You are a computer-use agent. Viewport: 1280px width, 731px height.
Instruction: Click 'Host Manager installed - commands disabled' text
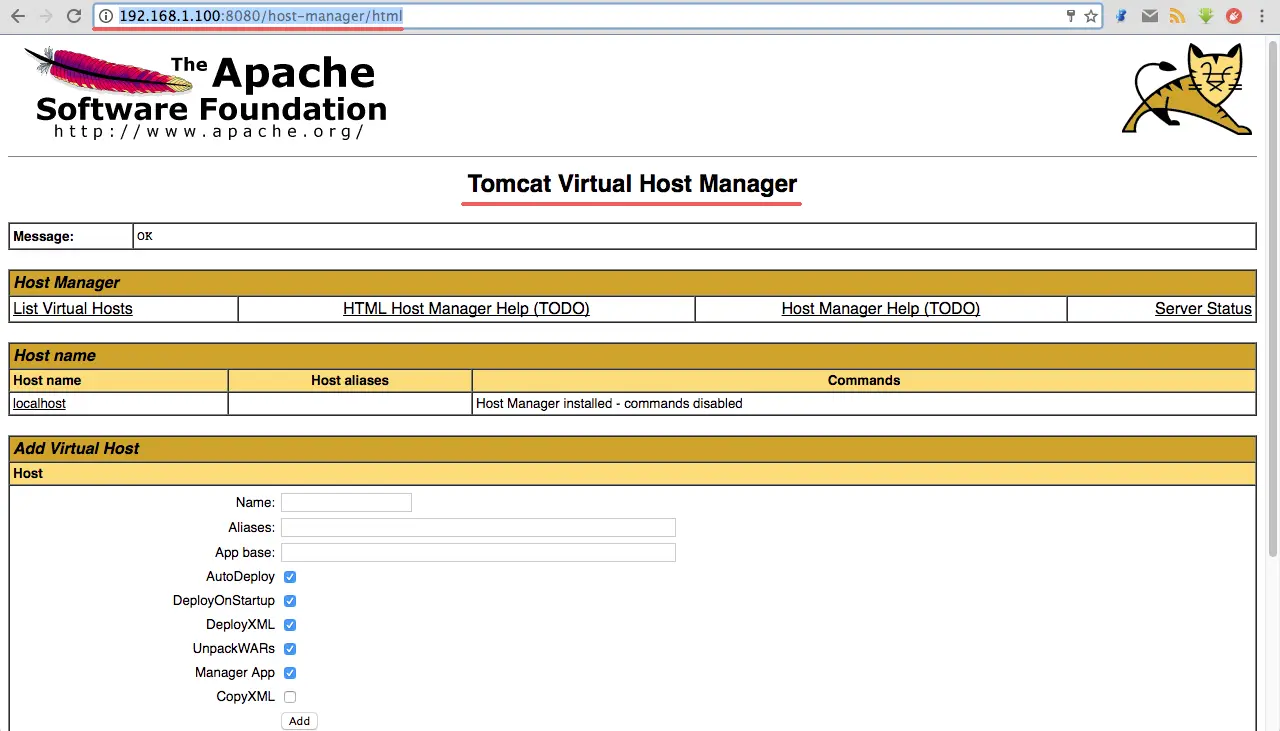pos(609,404)
